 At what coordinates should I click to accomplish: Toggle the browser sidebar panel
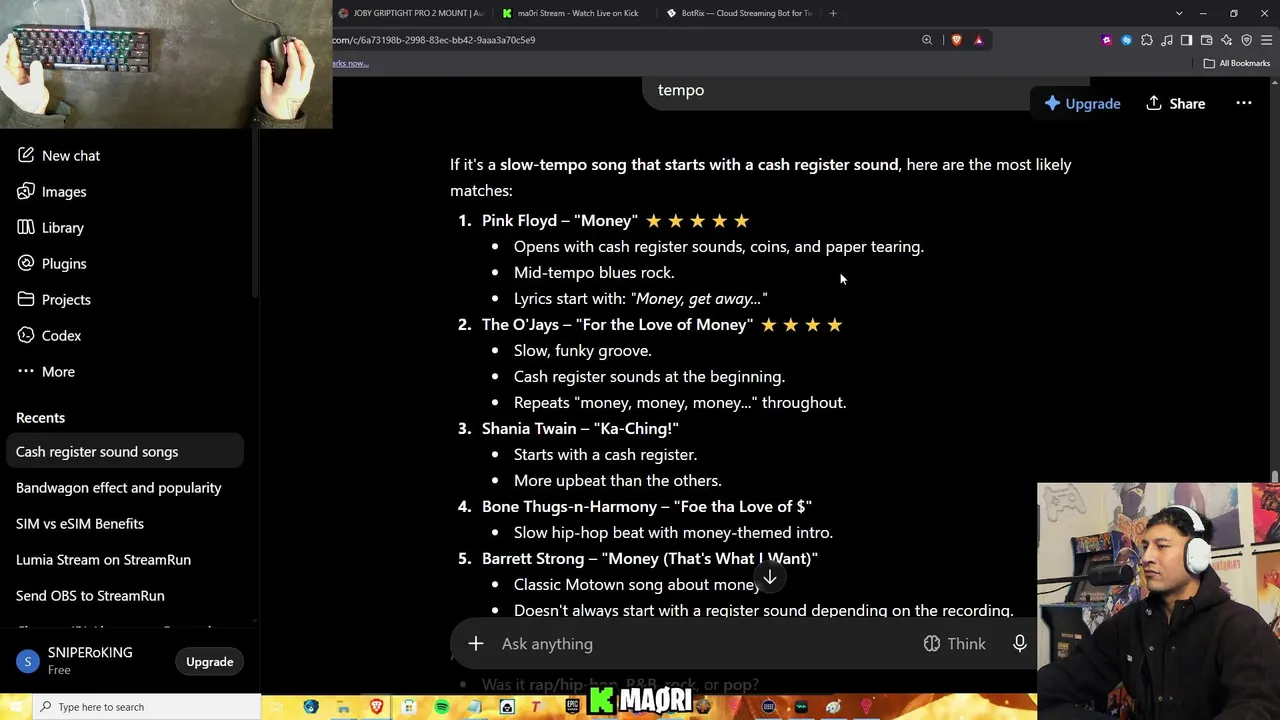[x=1187, y=40]
